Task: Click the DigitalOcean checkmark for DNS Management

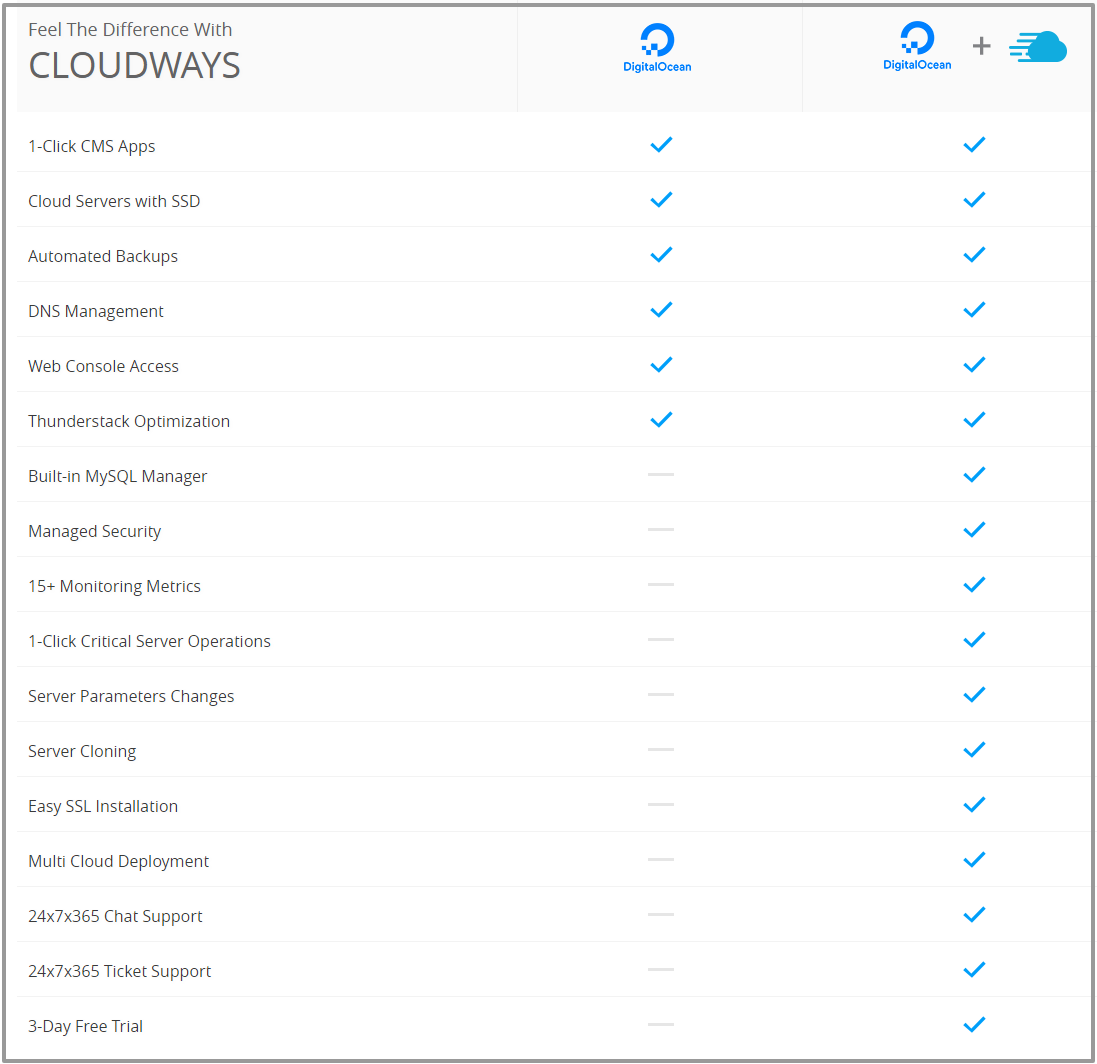Action: click(x=661, y=310)
